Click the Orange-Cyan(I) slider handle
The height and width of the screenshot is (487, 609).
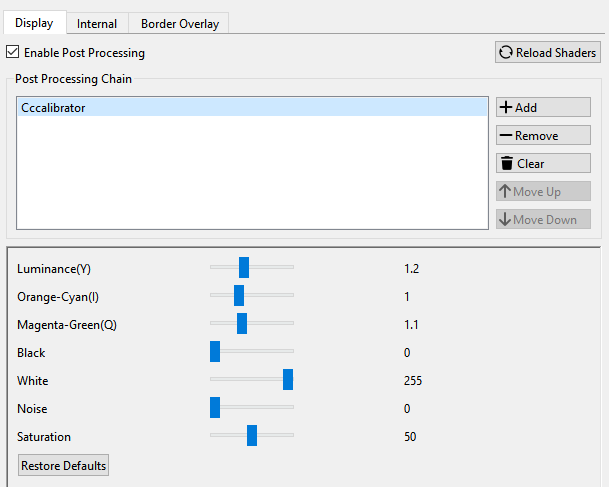(239, 295)
